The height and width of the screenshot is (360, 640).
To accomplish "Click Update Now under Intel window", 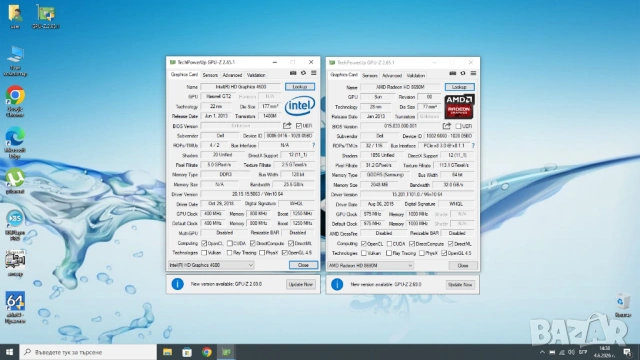I will (x=301, y=284).
